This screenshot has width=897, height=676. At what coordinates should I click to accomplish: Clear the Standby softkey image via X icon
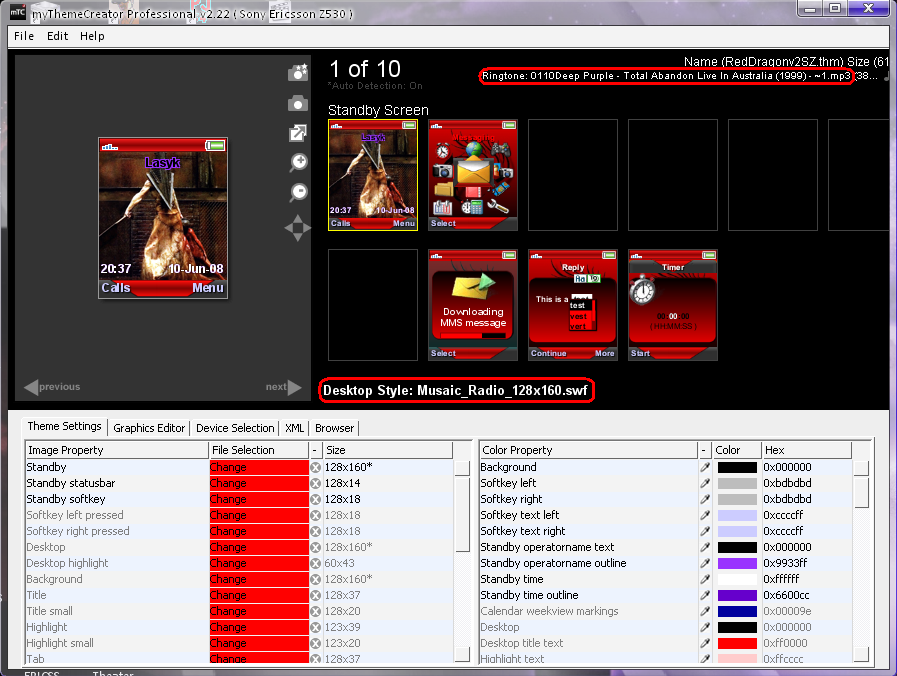(x=315, y=499)
